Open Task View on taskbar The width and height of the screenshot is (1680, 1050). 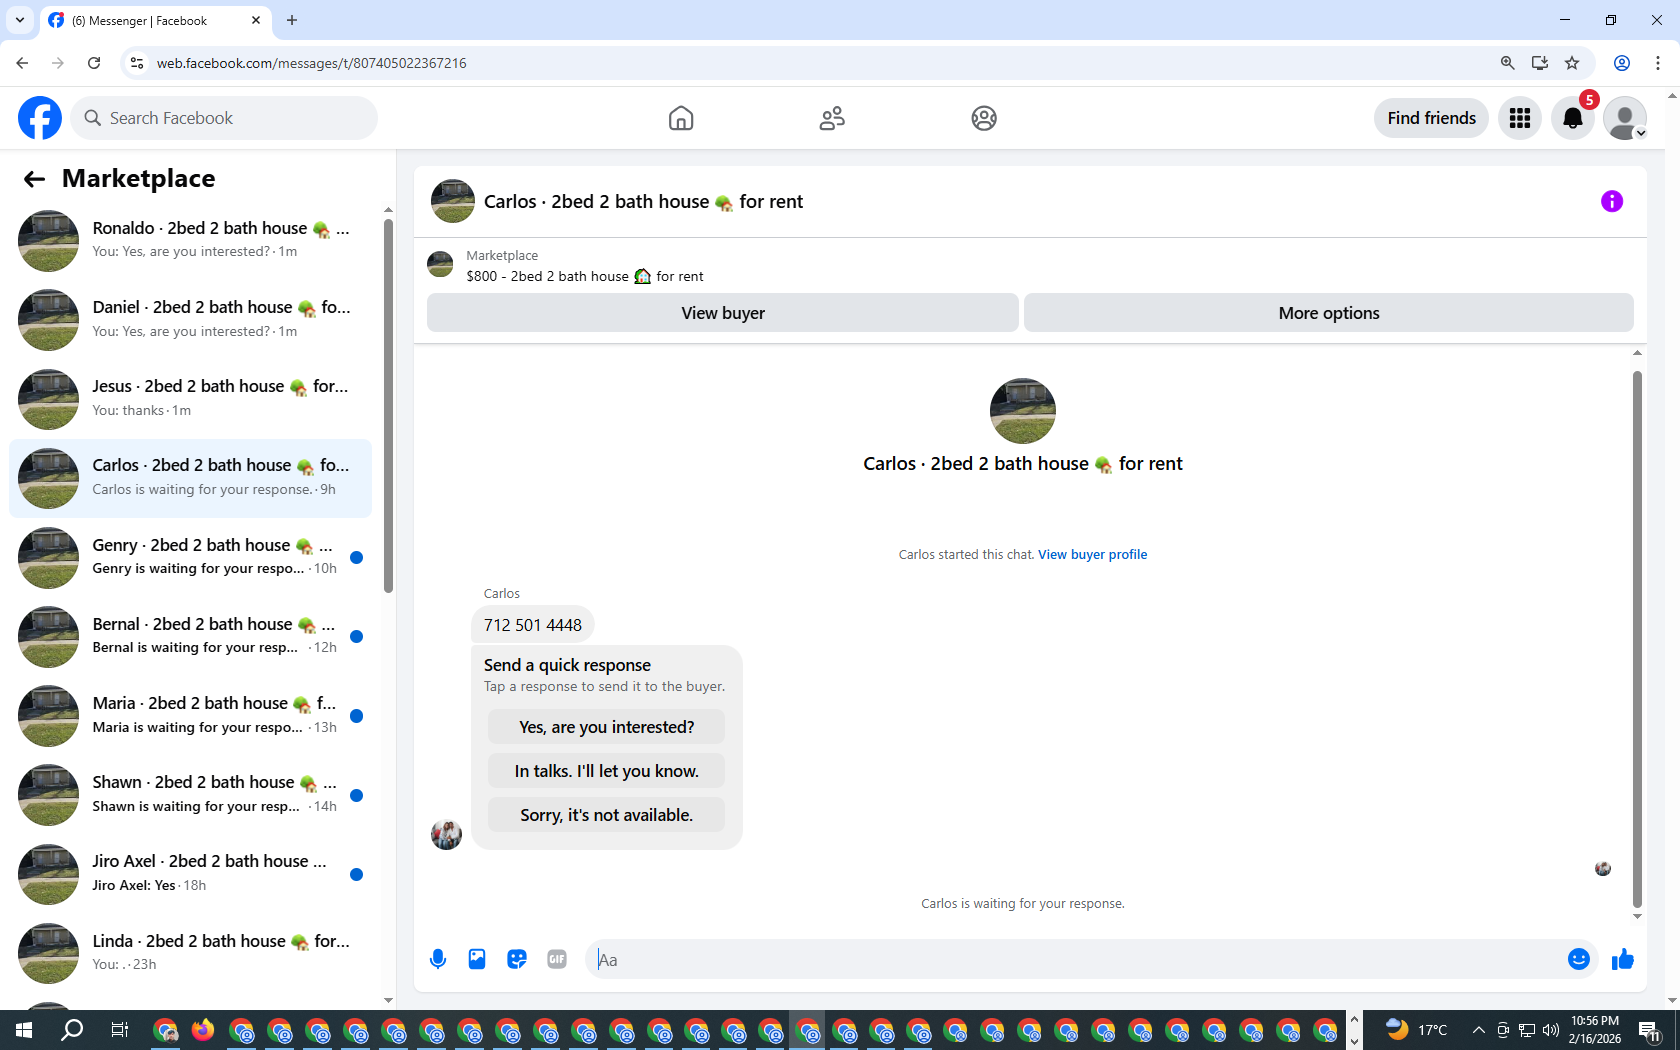[x=119, y=1030]
